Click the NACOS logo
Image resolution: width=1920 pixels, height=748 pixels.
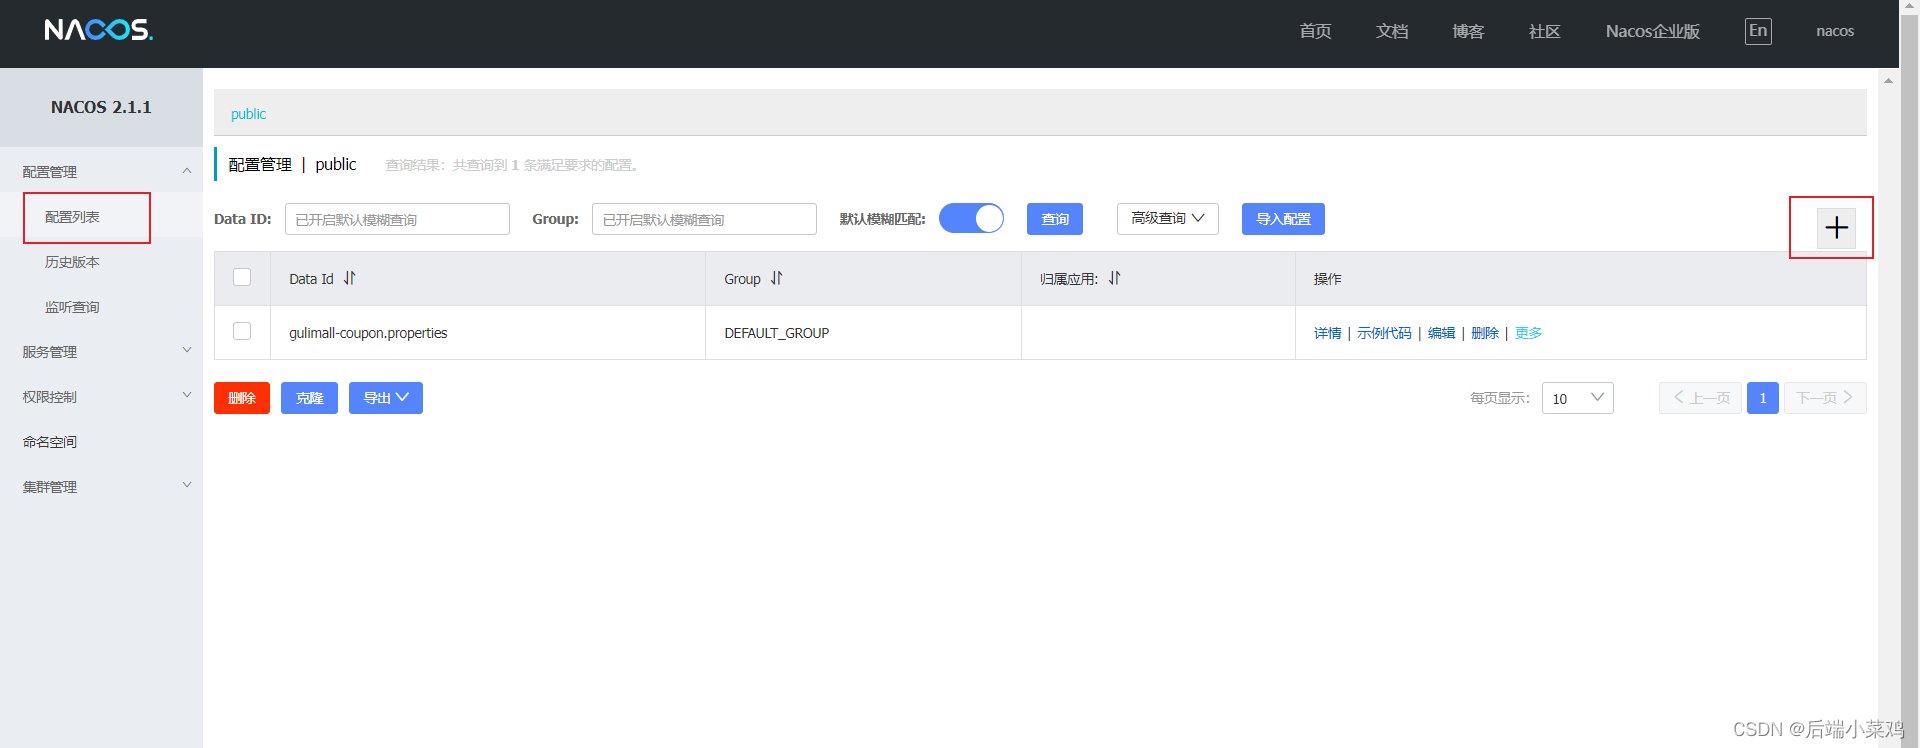coord(99,30)
